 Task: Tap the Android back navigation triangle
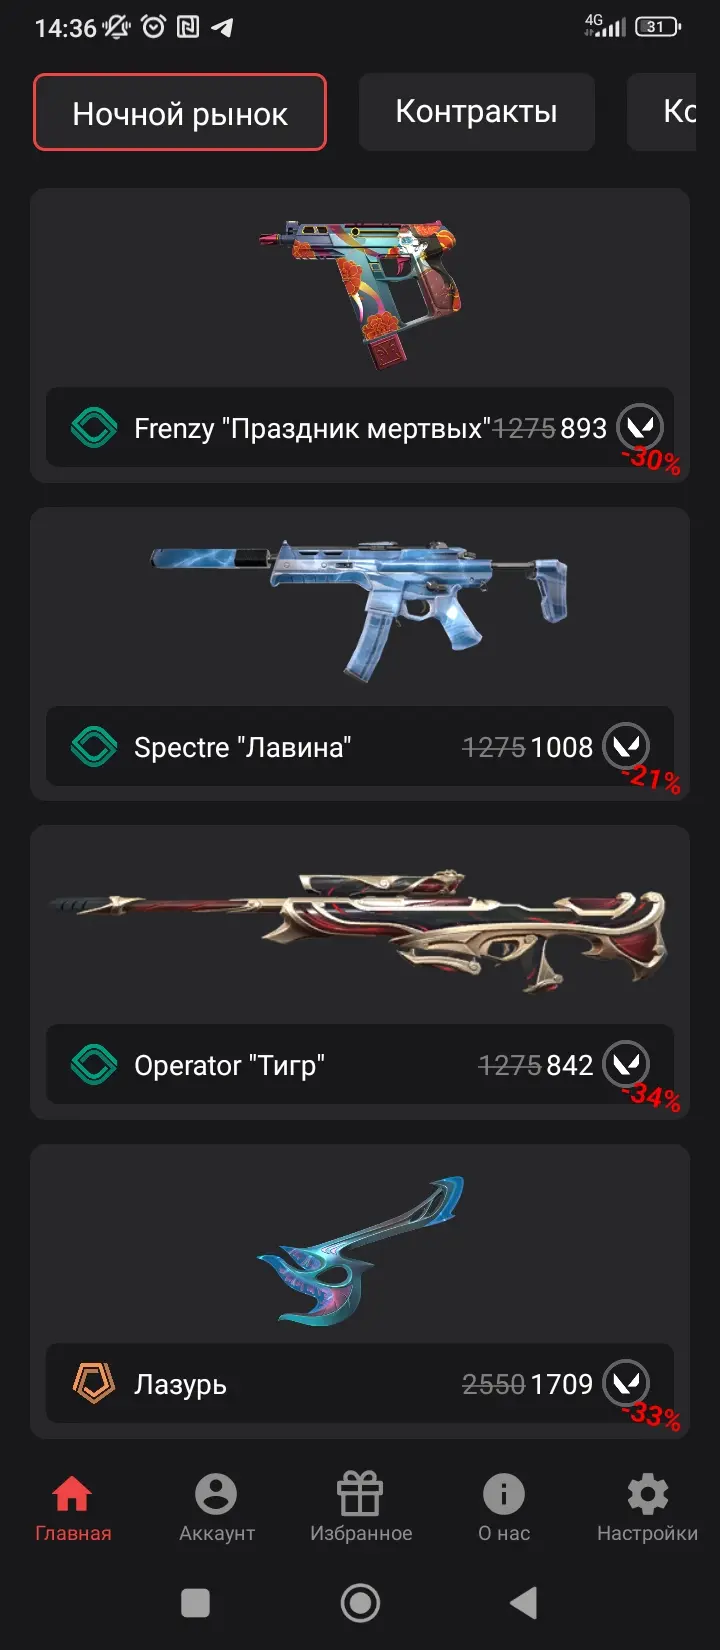point(524,1603)
